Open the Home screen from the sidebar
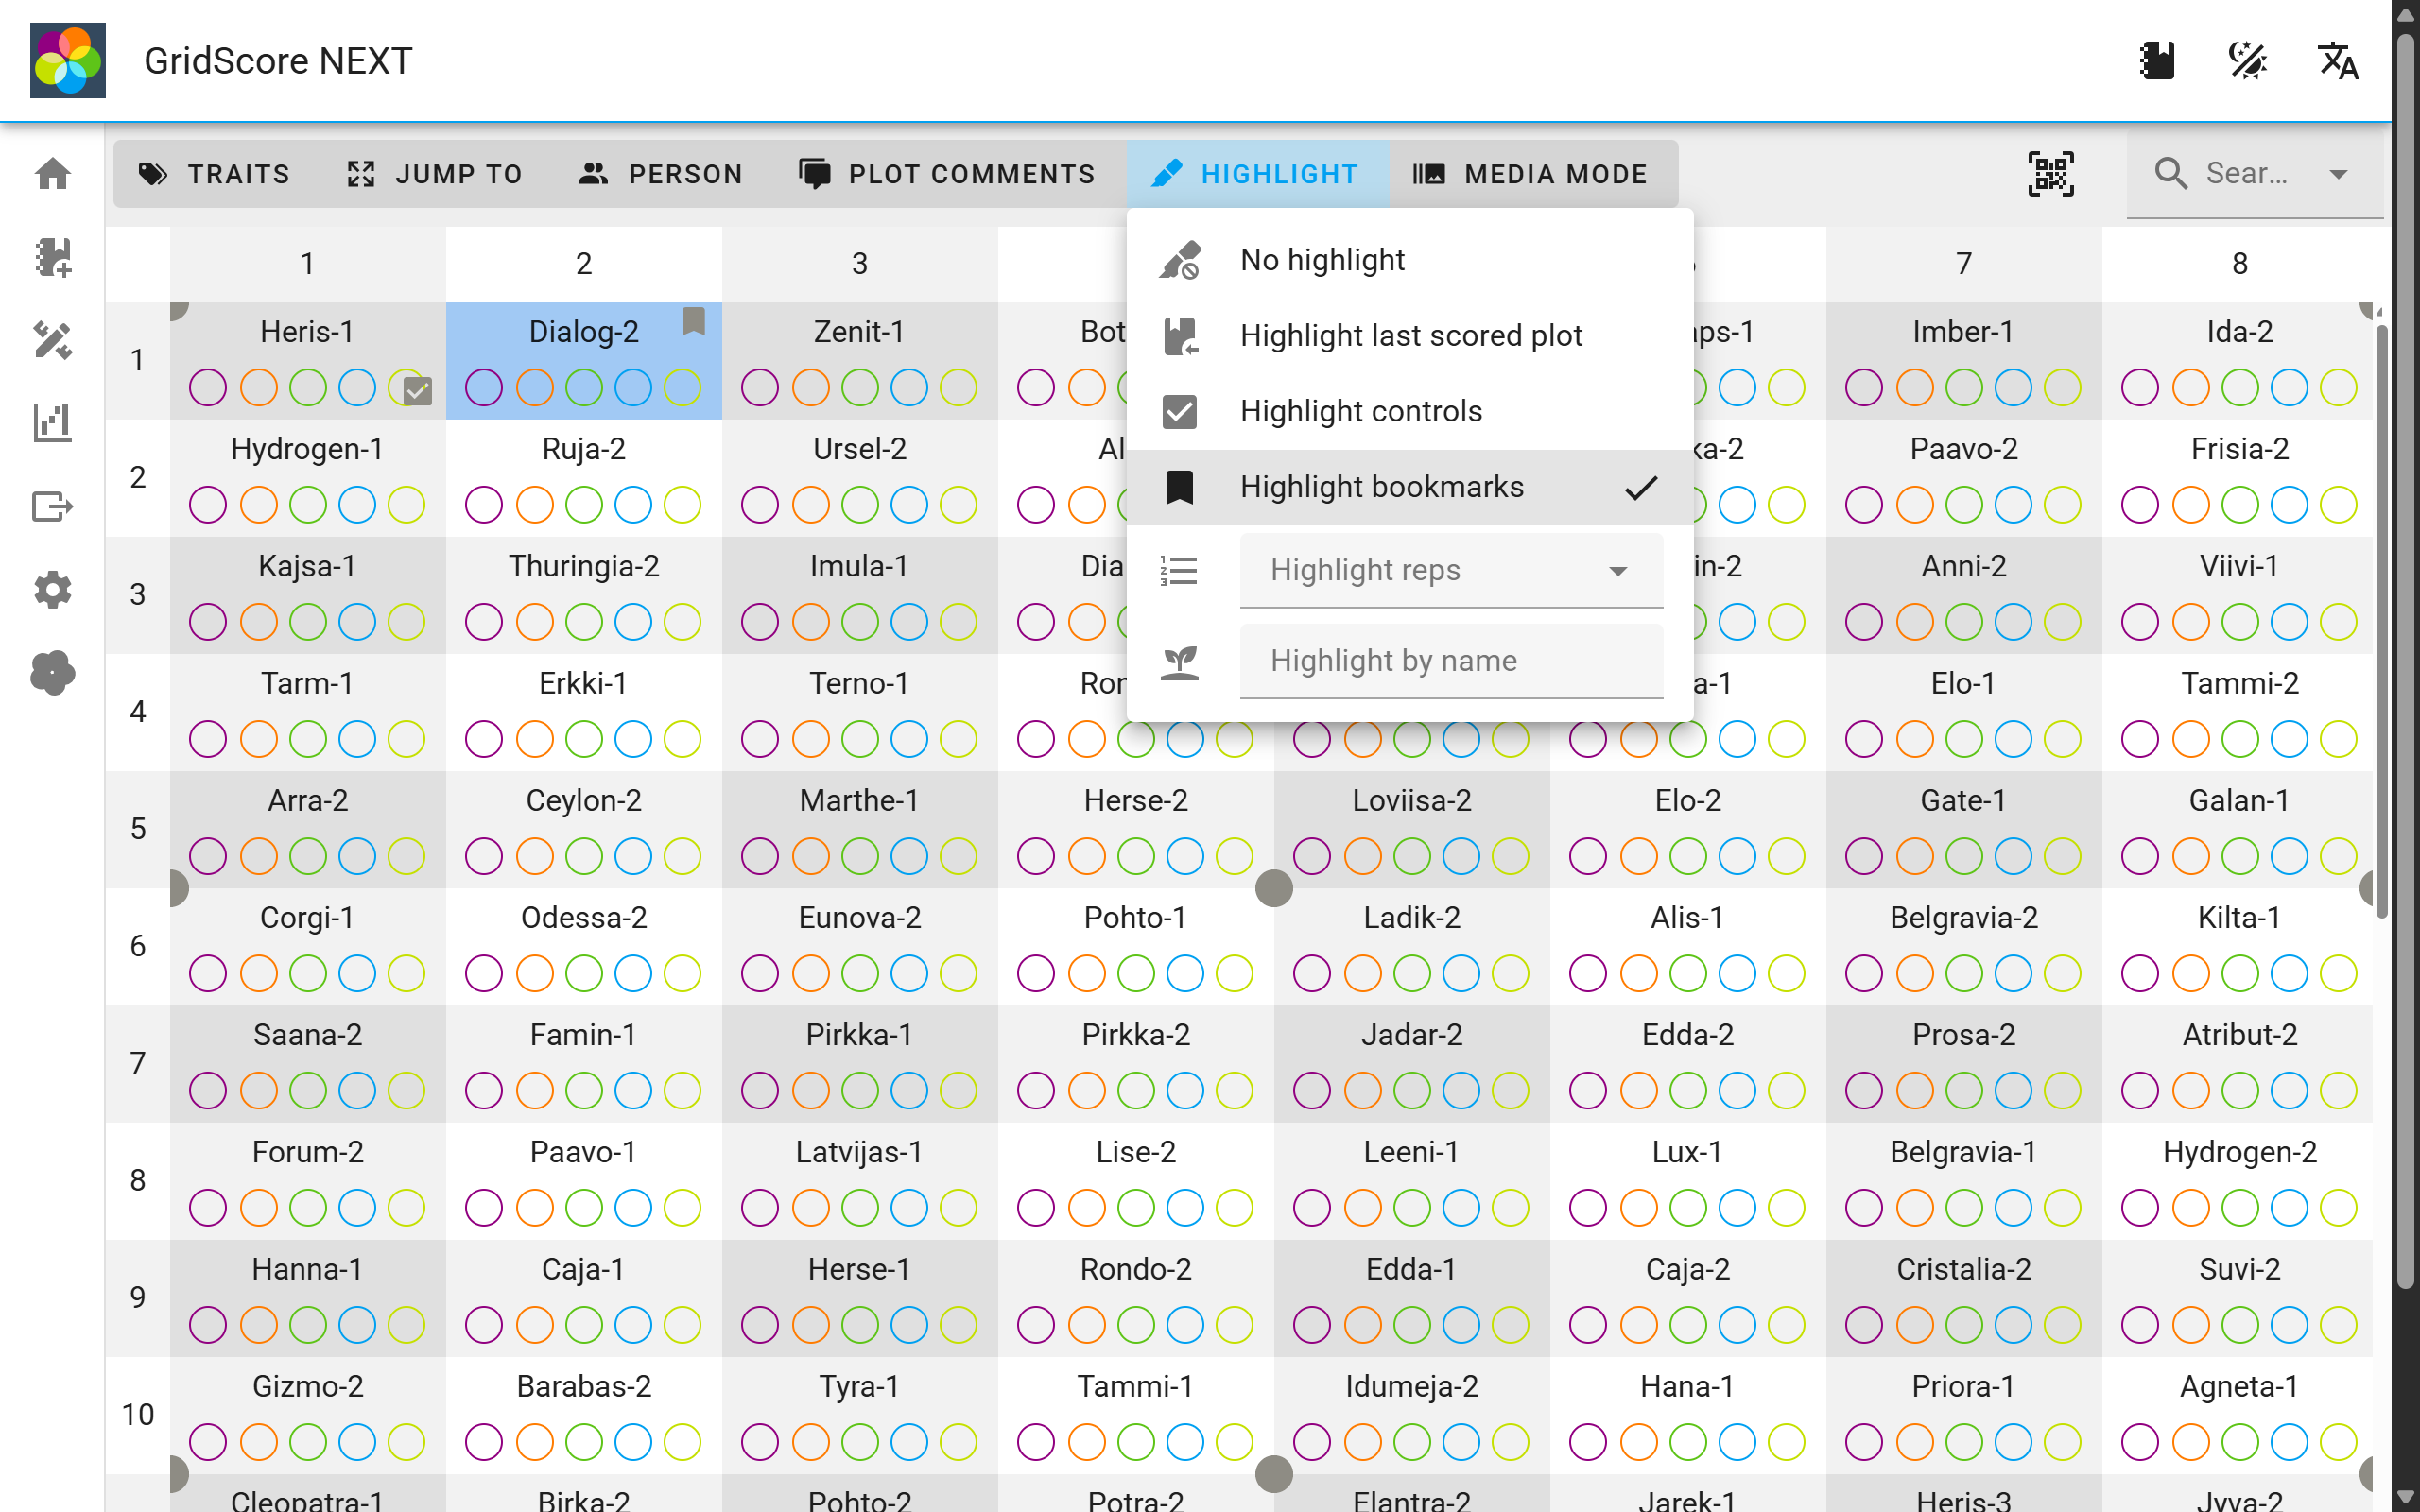 point(51,174)
